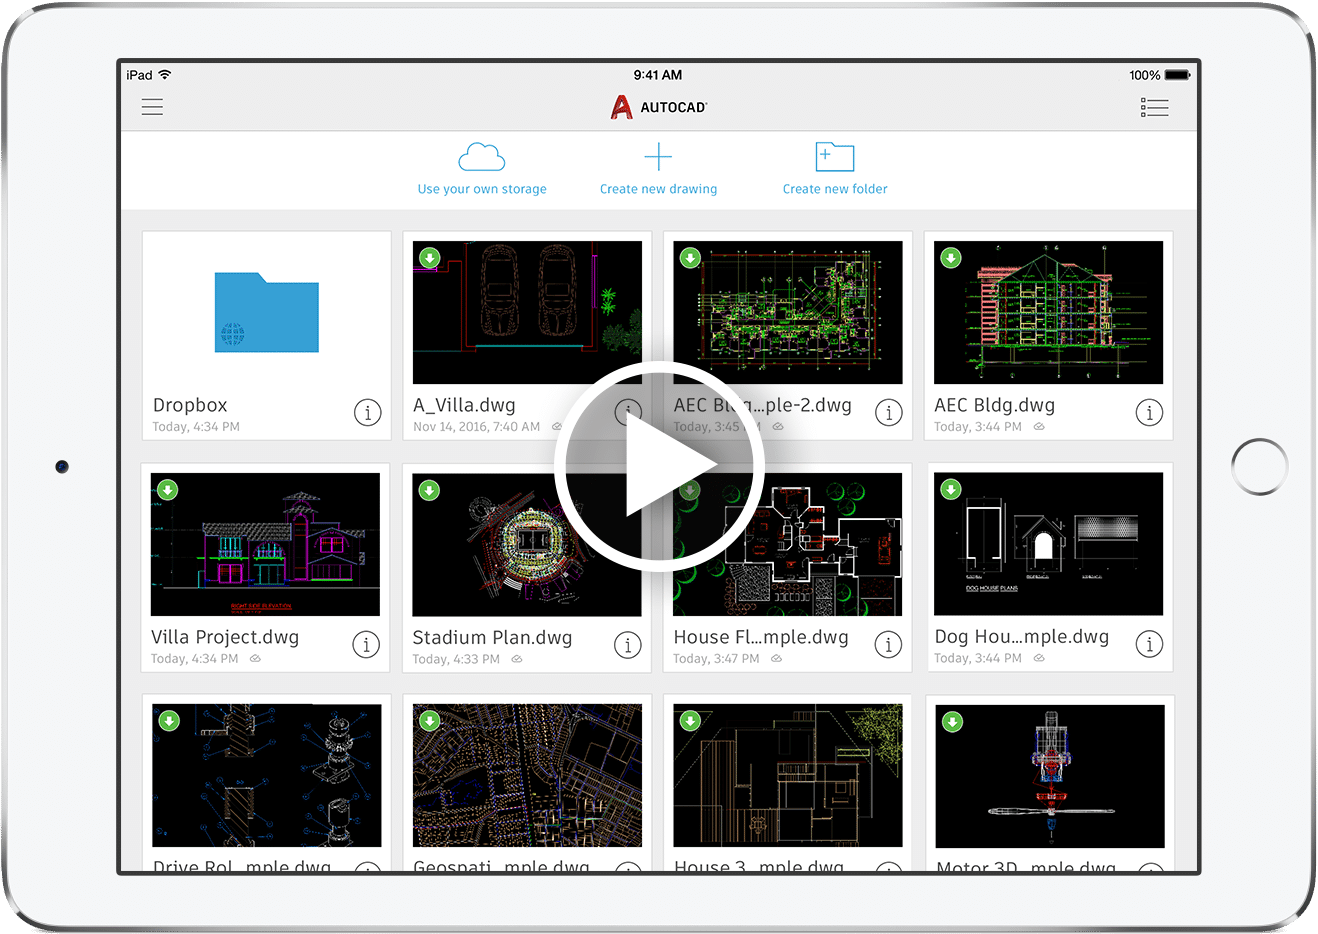1318x934 pixels.
Task: Click the Villa Project.dwg file name
Action: pos(225,637)
